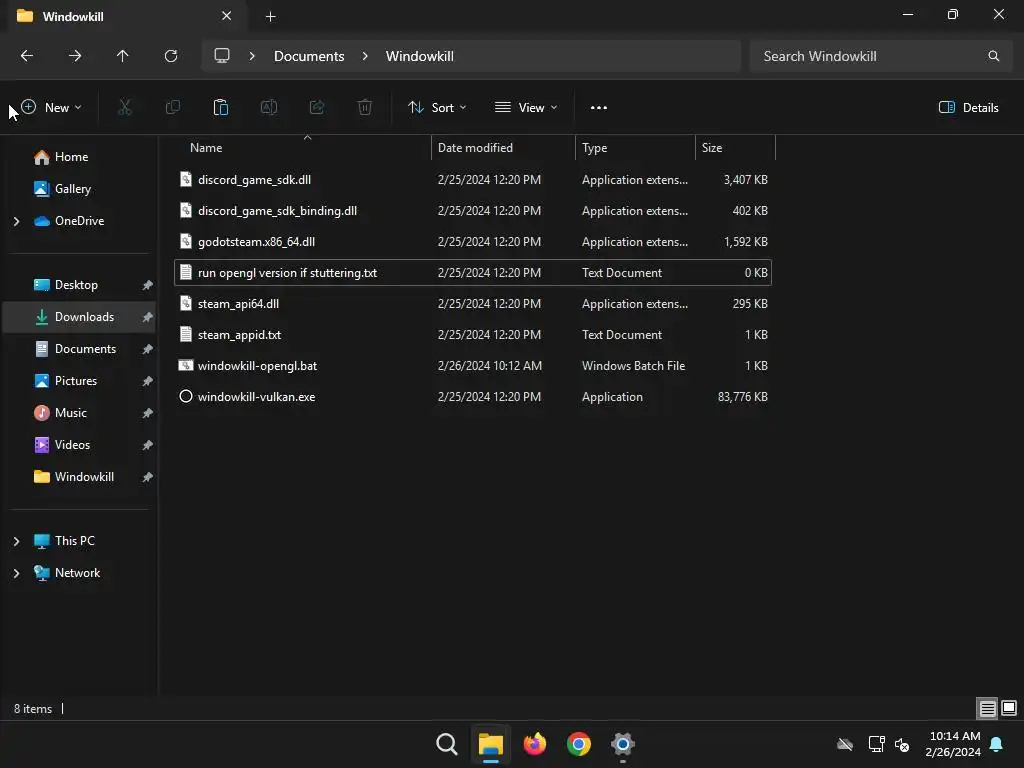Toggle the Details pane
Viewport: 1024px width, 768px height.
click(x=968, y=108)
